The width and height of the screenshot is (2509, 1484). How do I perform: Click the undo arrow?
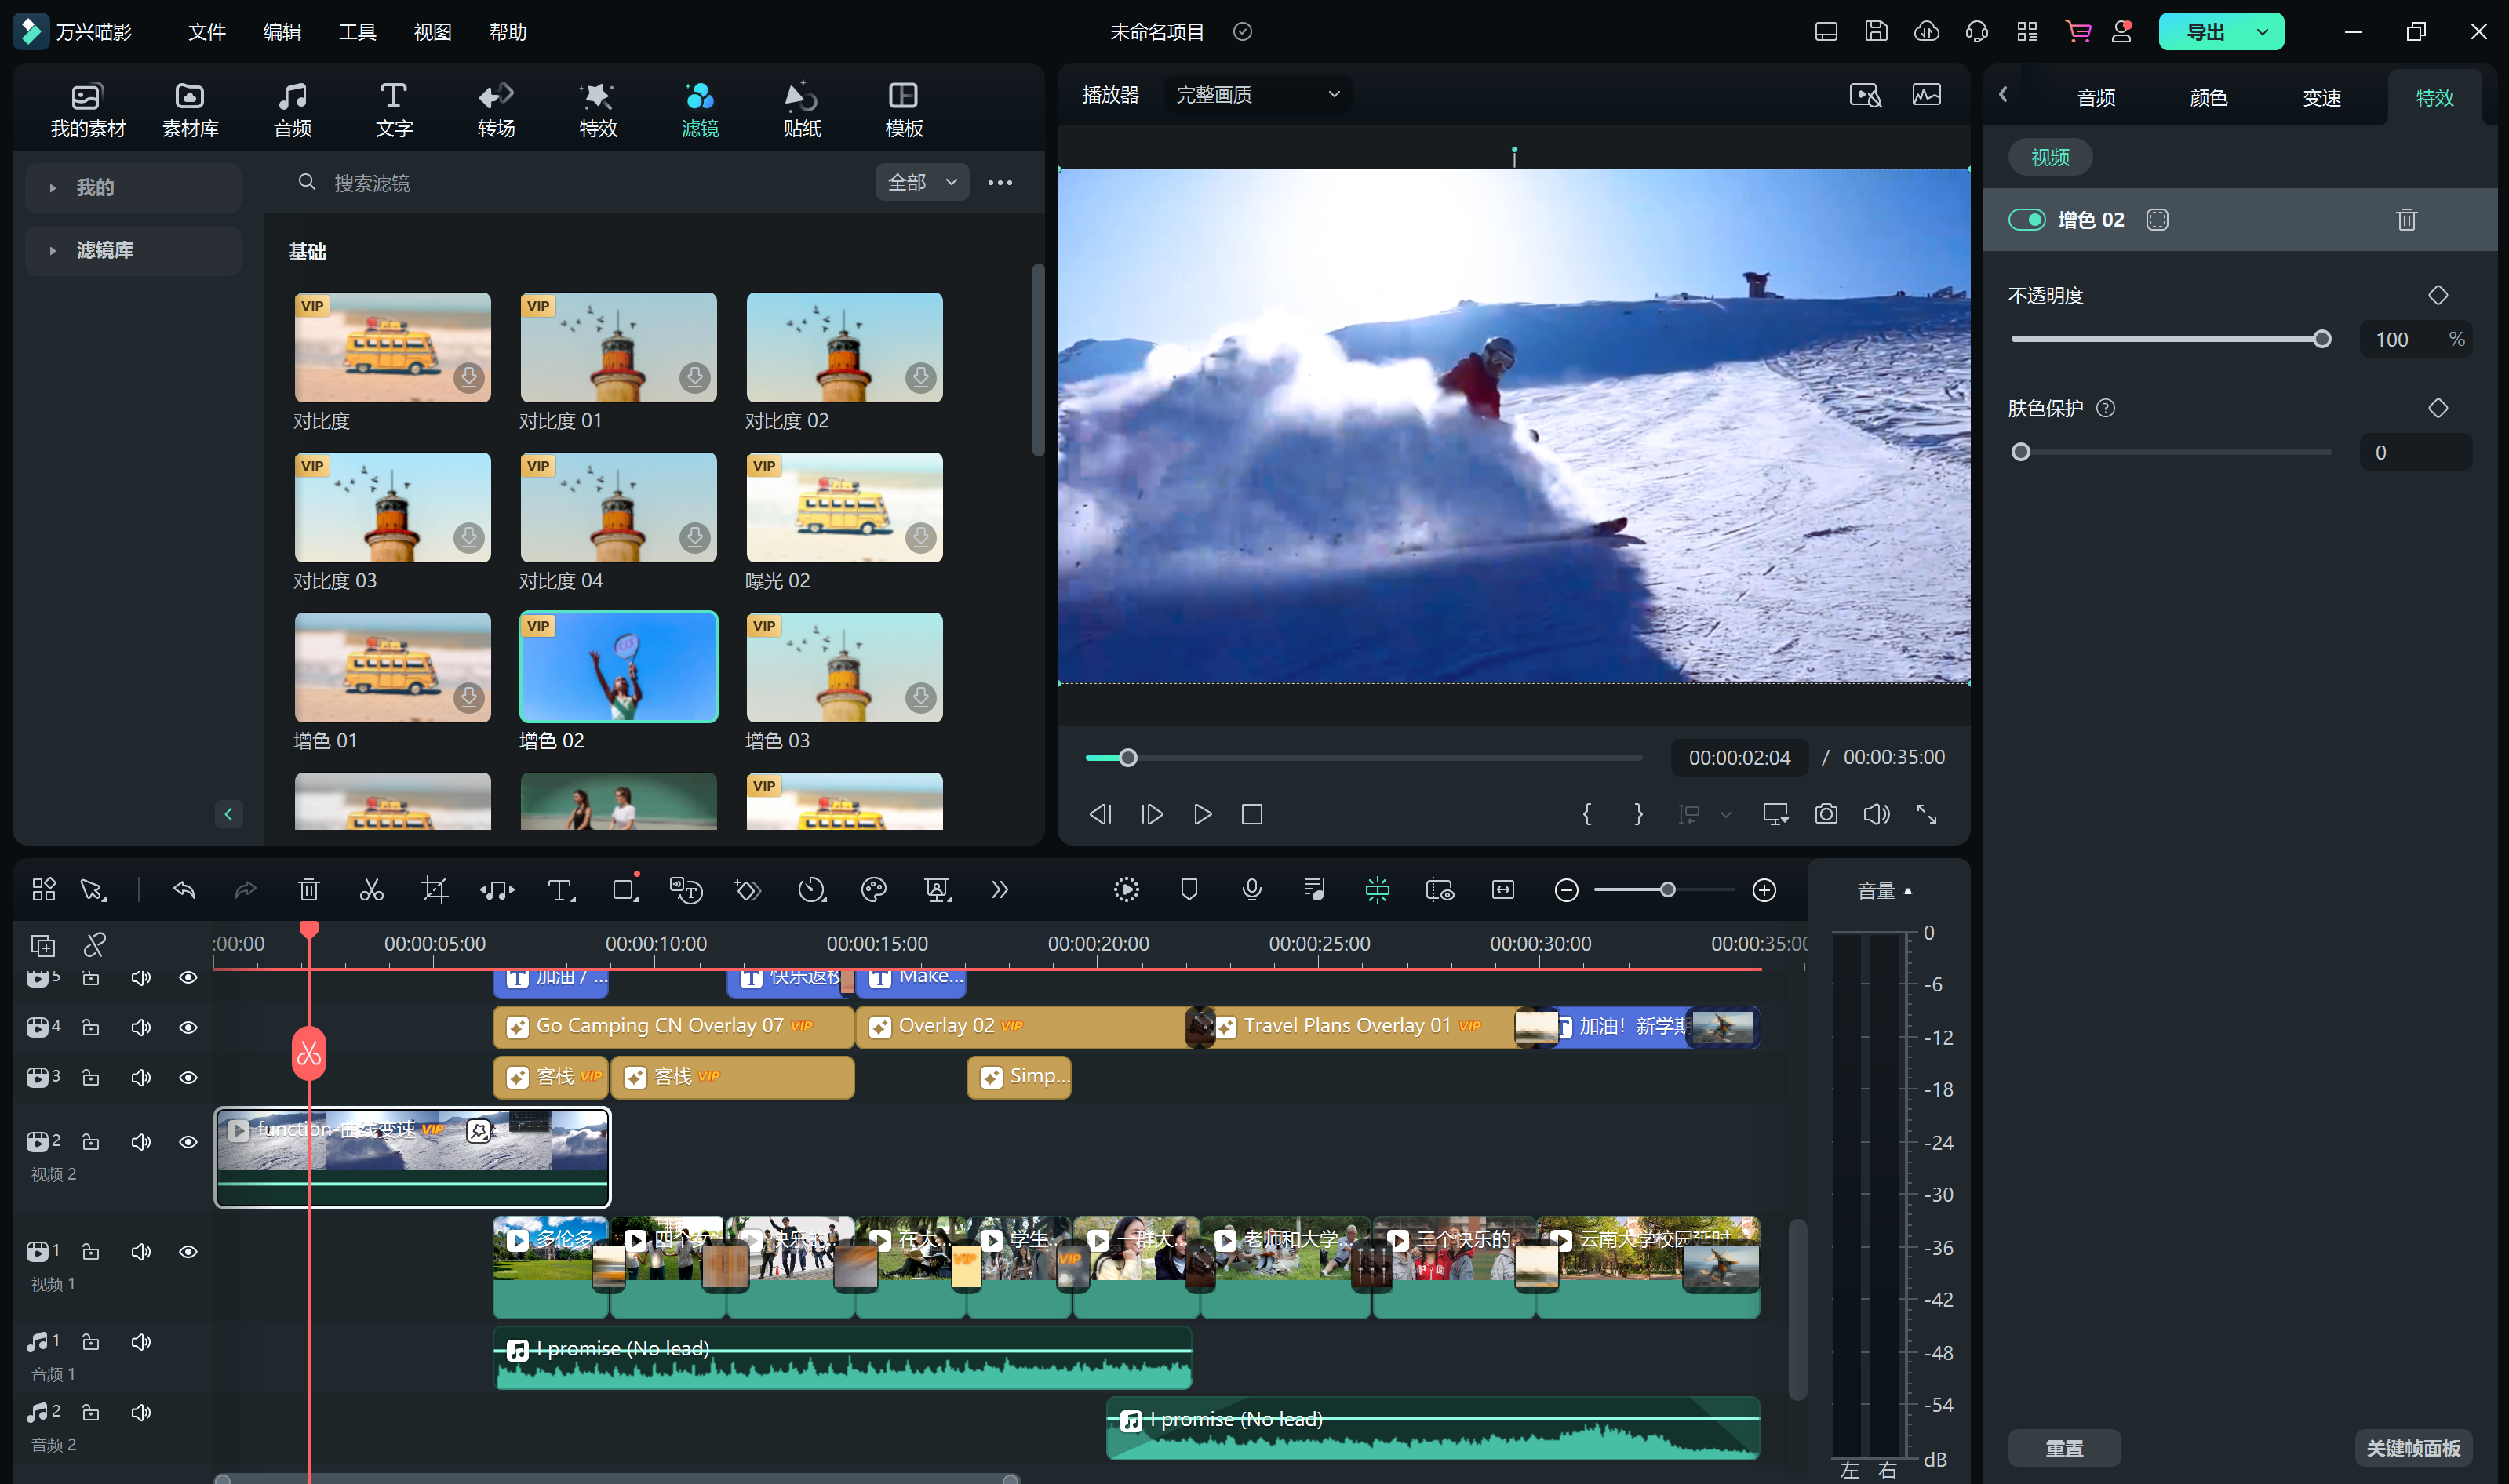tap(184, 889)
